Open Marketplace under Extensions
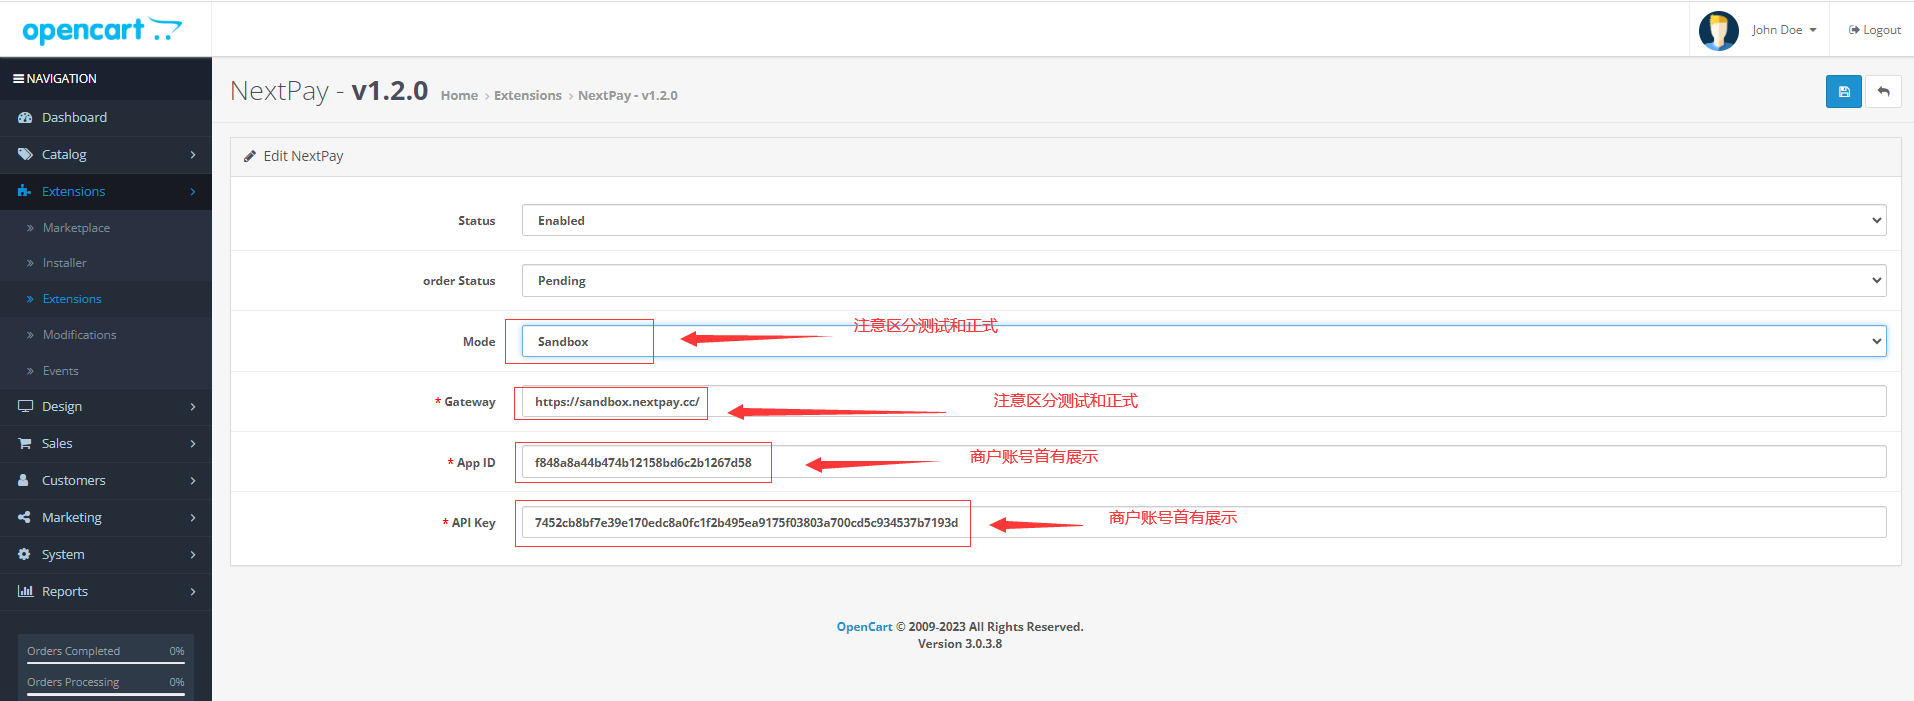The width and height of the screenshot is (1914, 701). [x=76, y=228]
